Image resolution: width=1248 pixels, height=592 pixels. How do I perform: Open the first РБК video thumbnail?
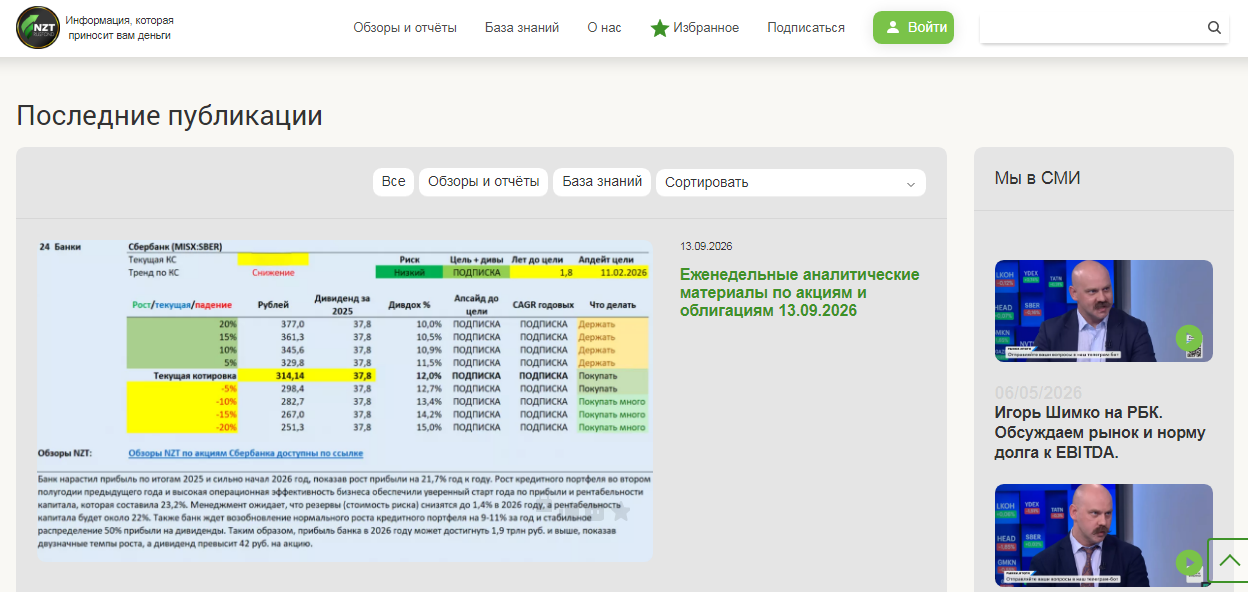[x=1104, y=311]
